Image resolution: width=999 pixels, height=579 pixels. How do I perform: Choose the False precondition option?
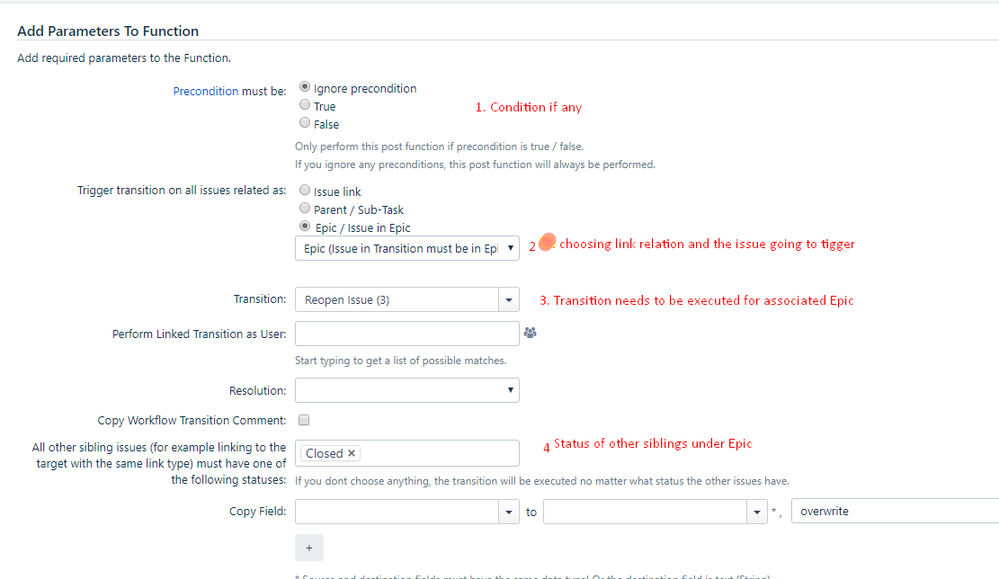coord(305,122)
